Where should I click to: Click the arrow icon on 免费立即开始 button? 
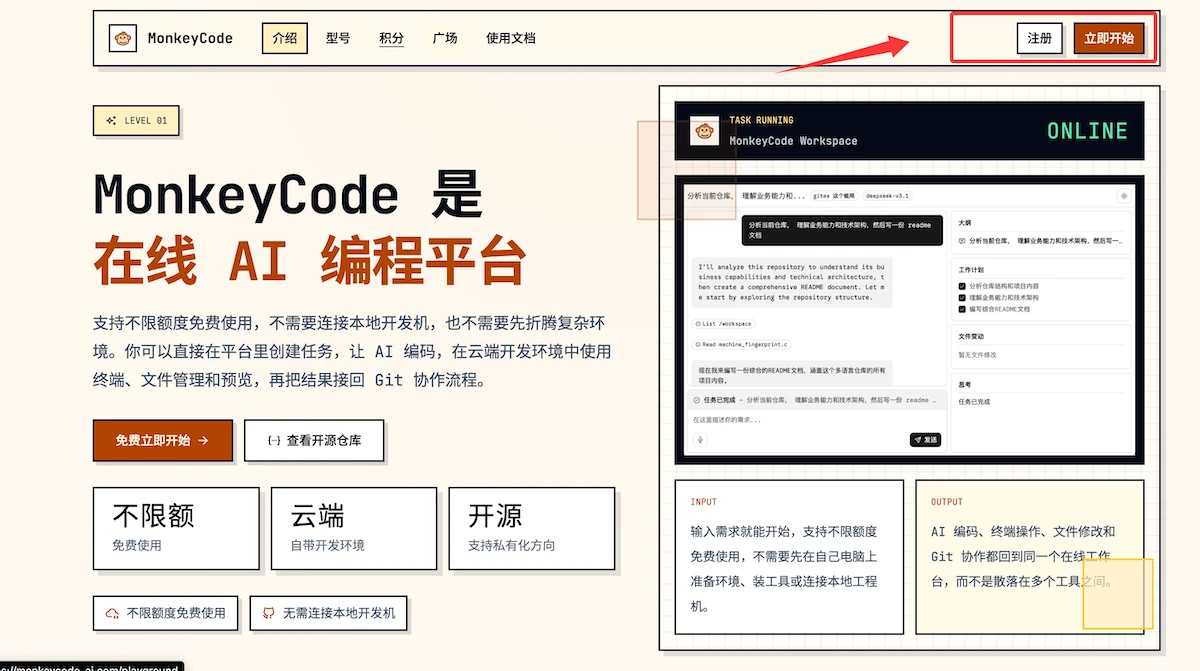tap(204, 440)
